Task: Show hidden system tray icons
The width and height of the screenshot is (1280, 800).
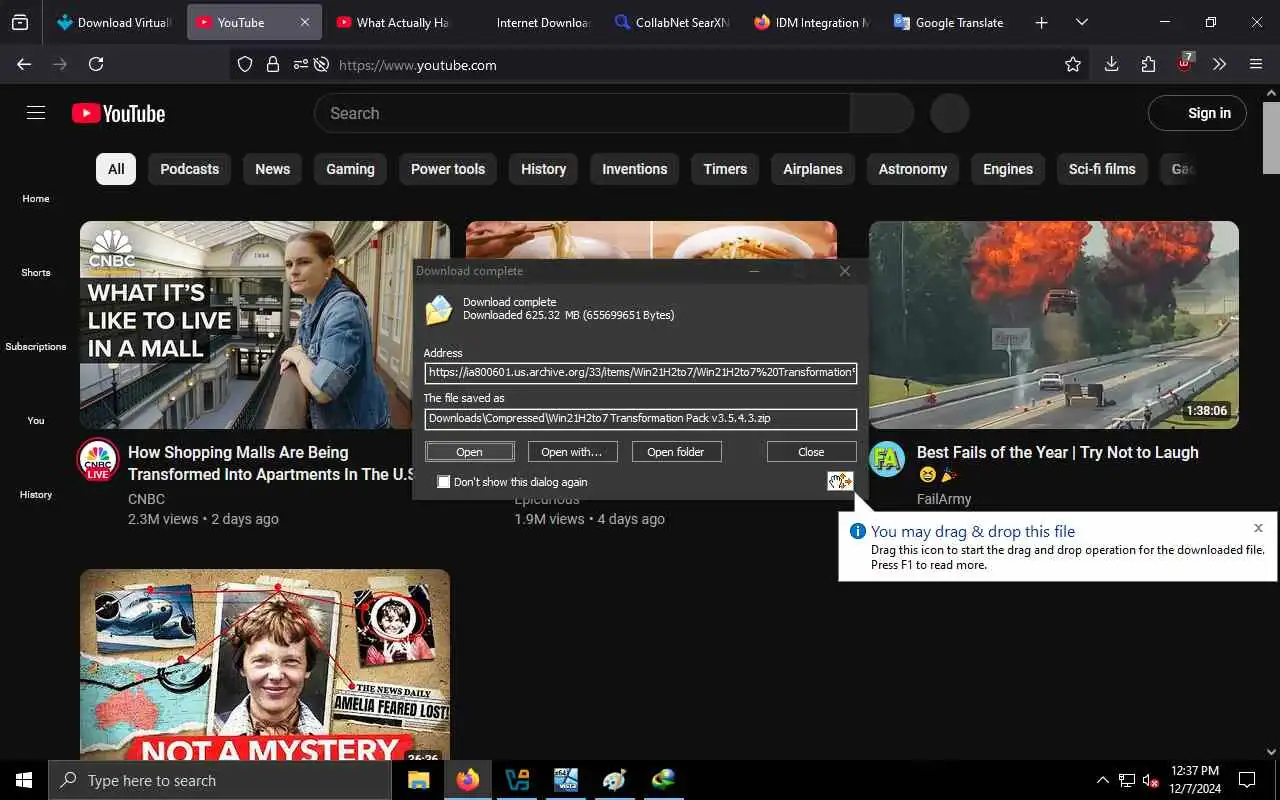Action: click(1102, 780)
